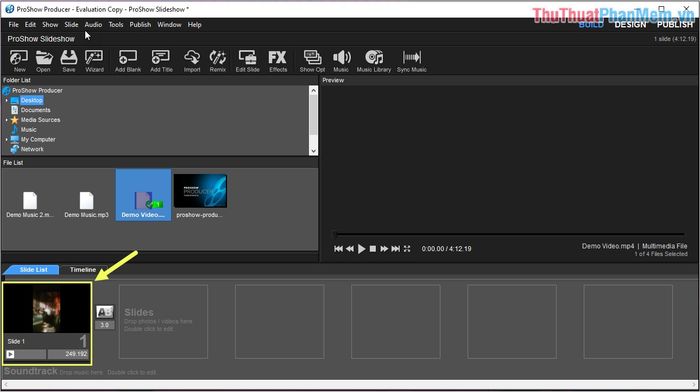Select the Desktop folder

(x=31, y=100)
